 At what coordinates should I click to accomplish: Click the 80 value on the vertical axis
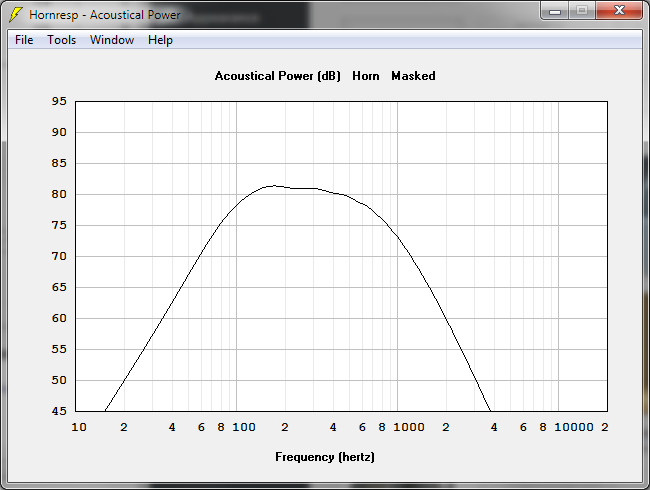pyautogui.click(x=58, y=194)
